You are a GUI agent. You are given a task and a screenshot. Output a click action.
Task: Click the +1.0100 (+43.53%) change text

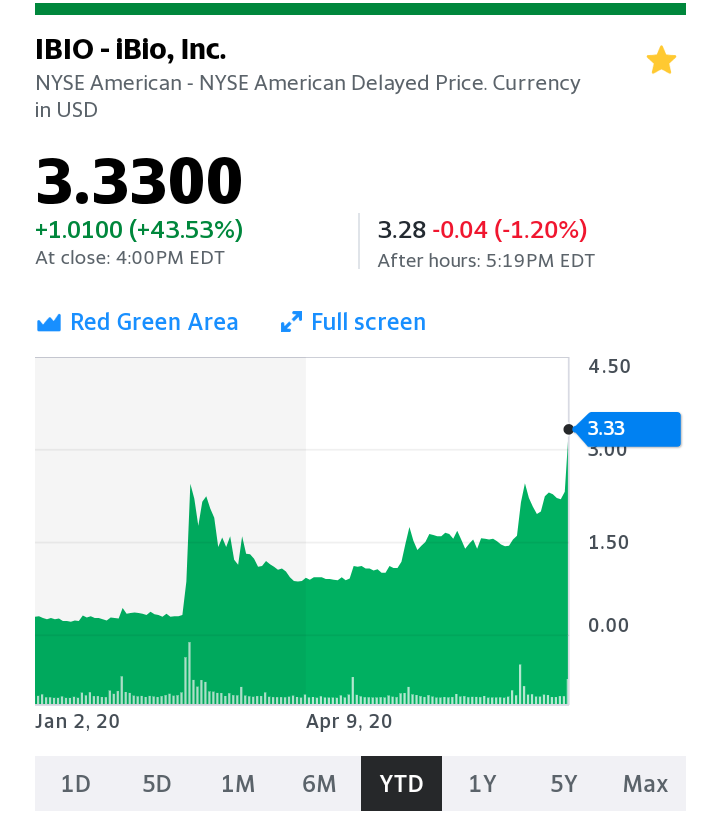139,230
